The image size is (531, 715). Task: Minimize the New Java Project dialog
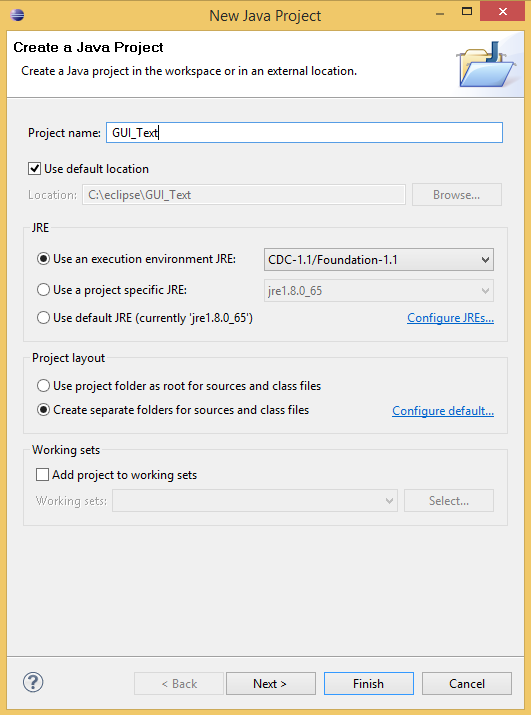[440, 14]
